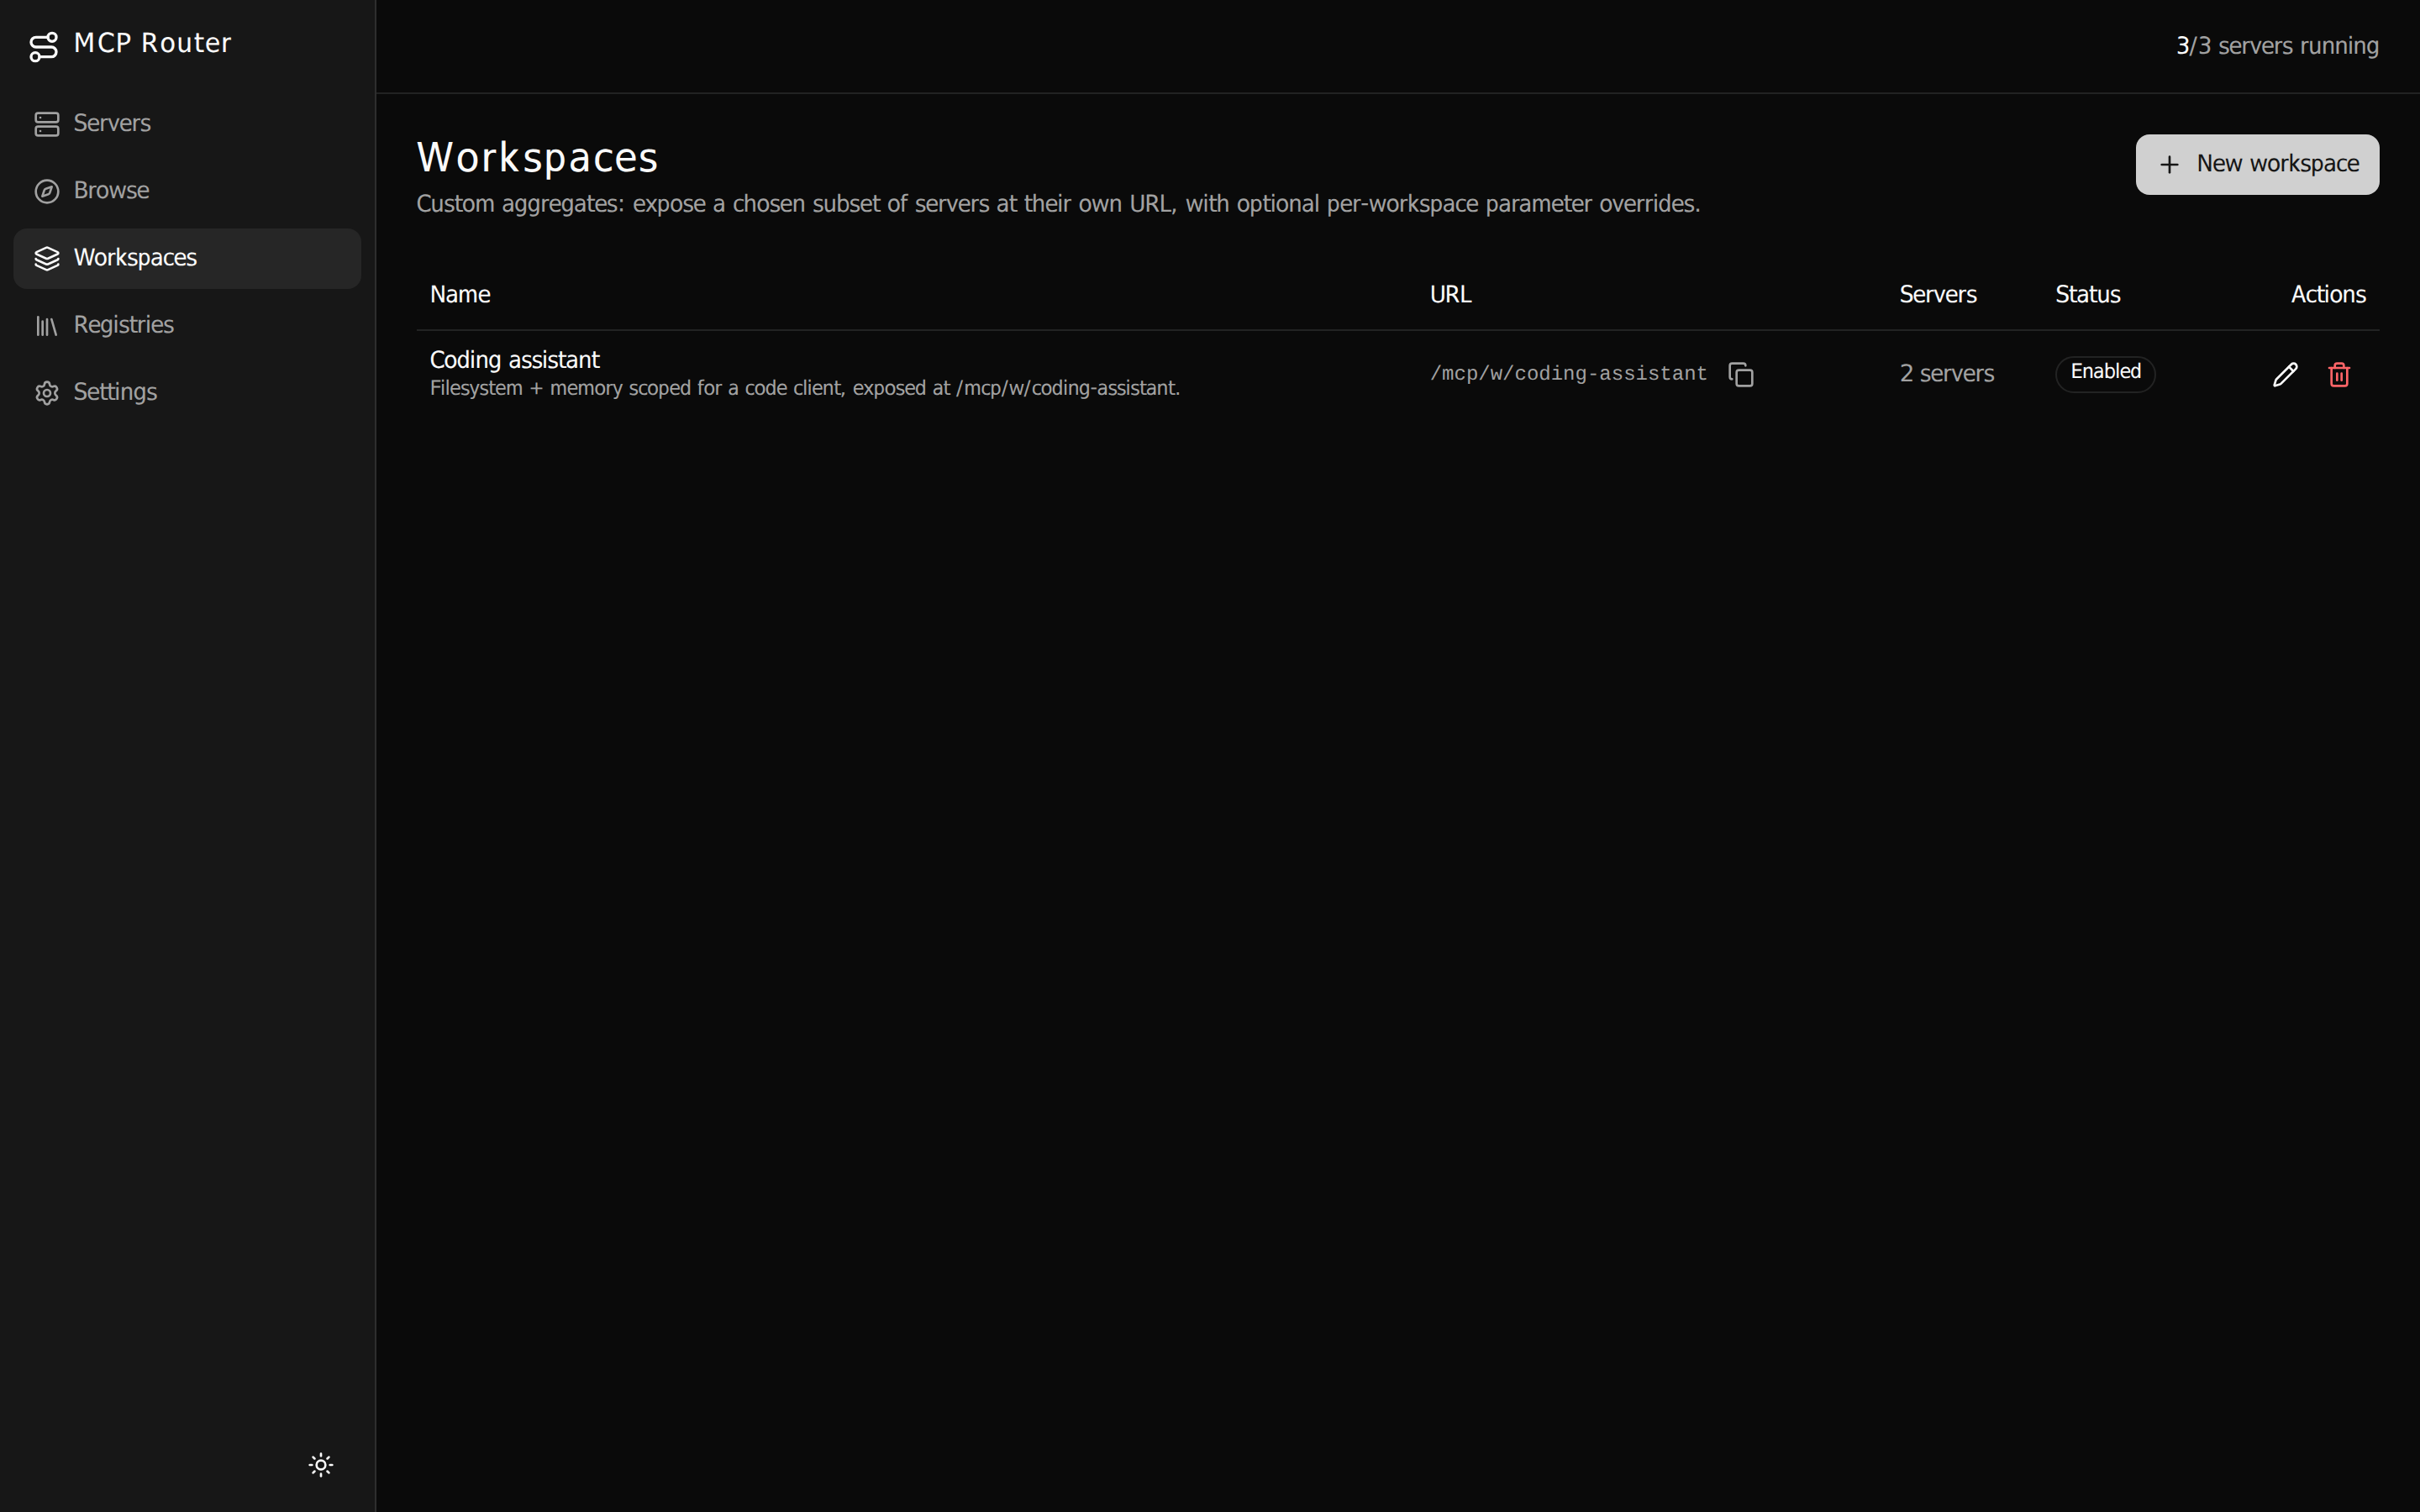2420x1512 pixels.
Task: Click the 2 servers cell
Action: [x=1946, y=374]
